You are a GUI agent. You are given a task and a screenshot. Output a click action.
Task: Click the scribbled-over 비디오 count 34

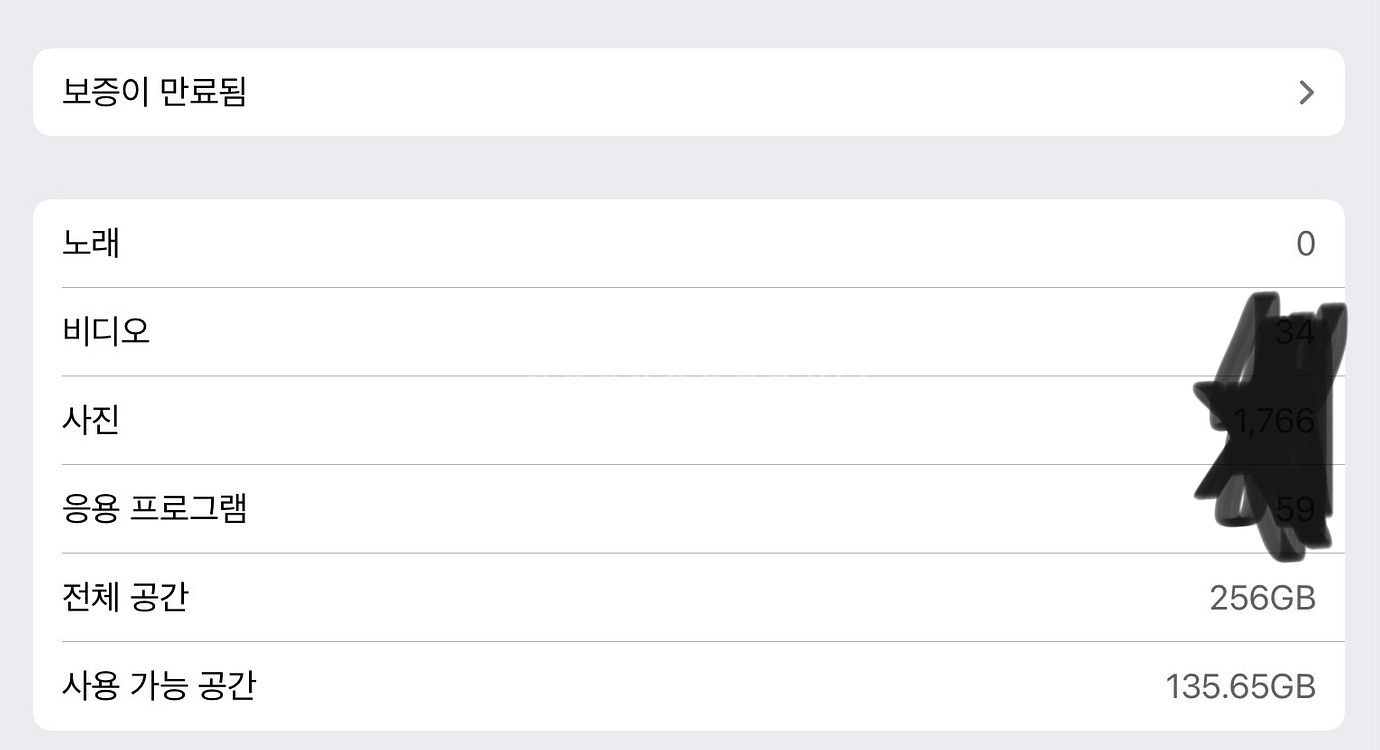pos(1294,332)
